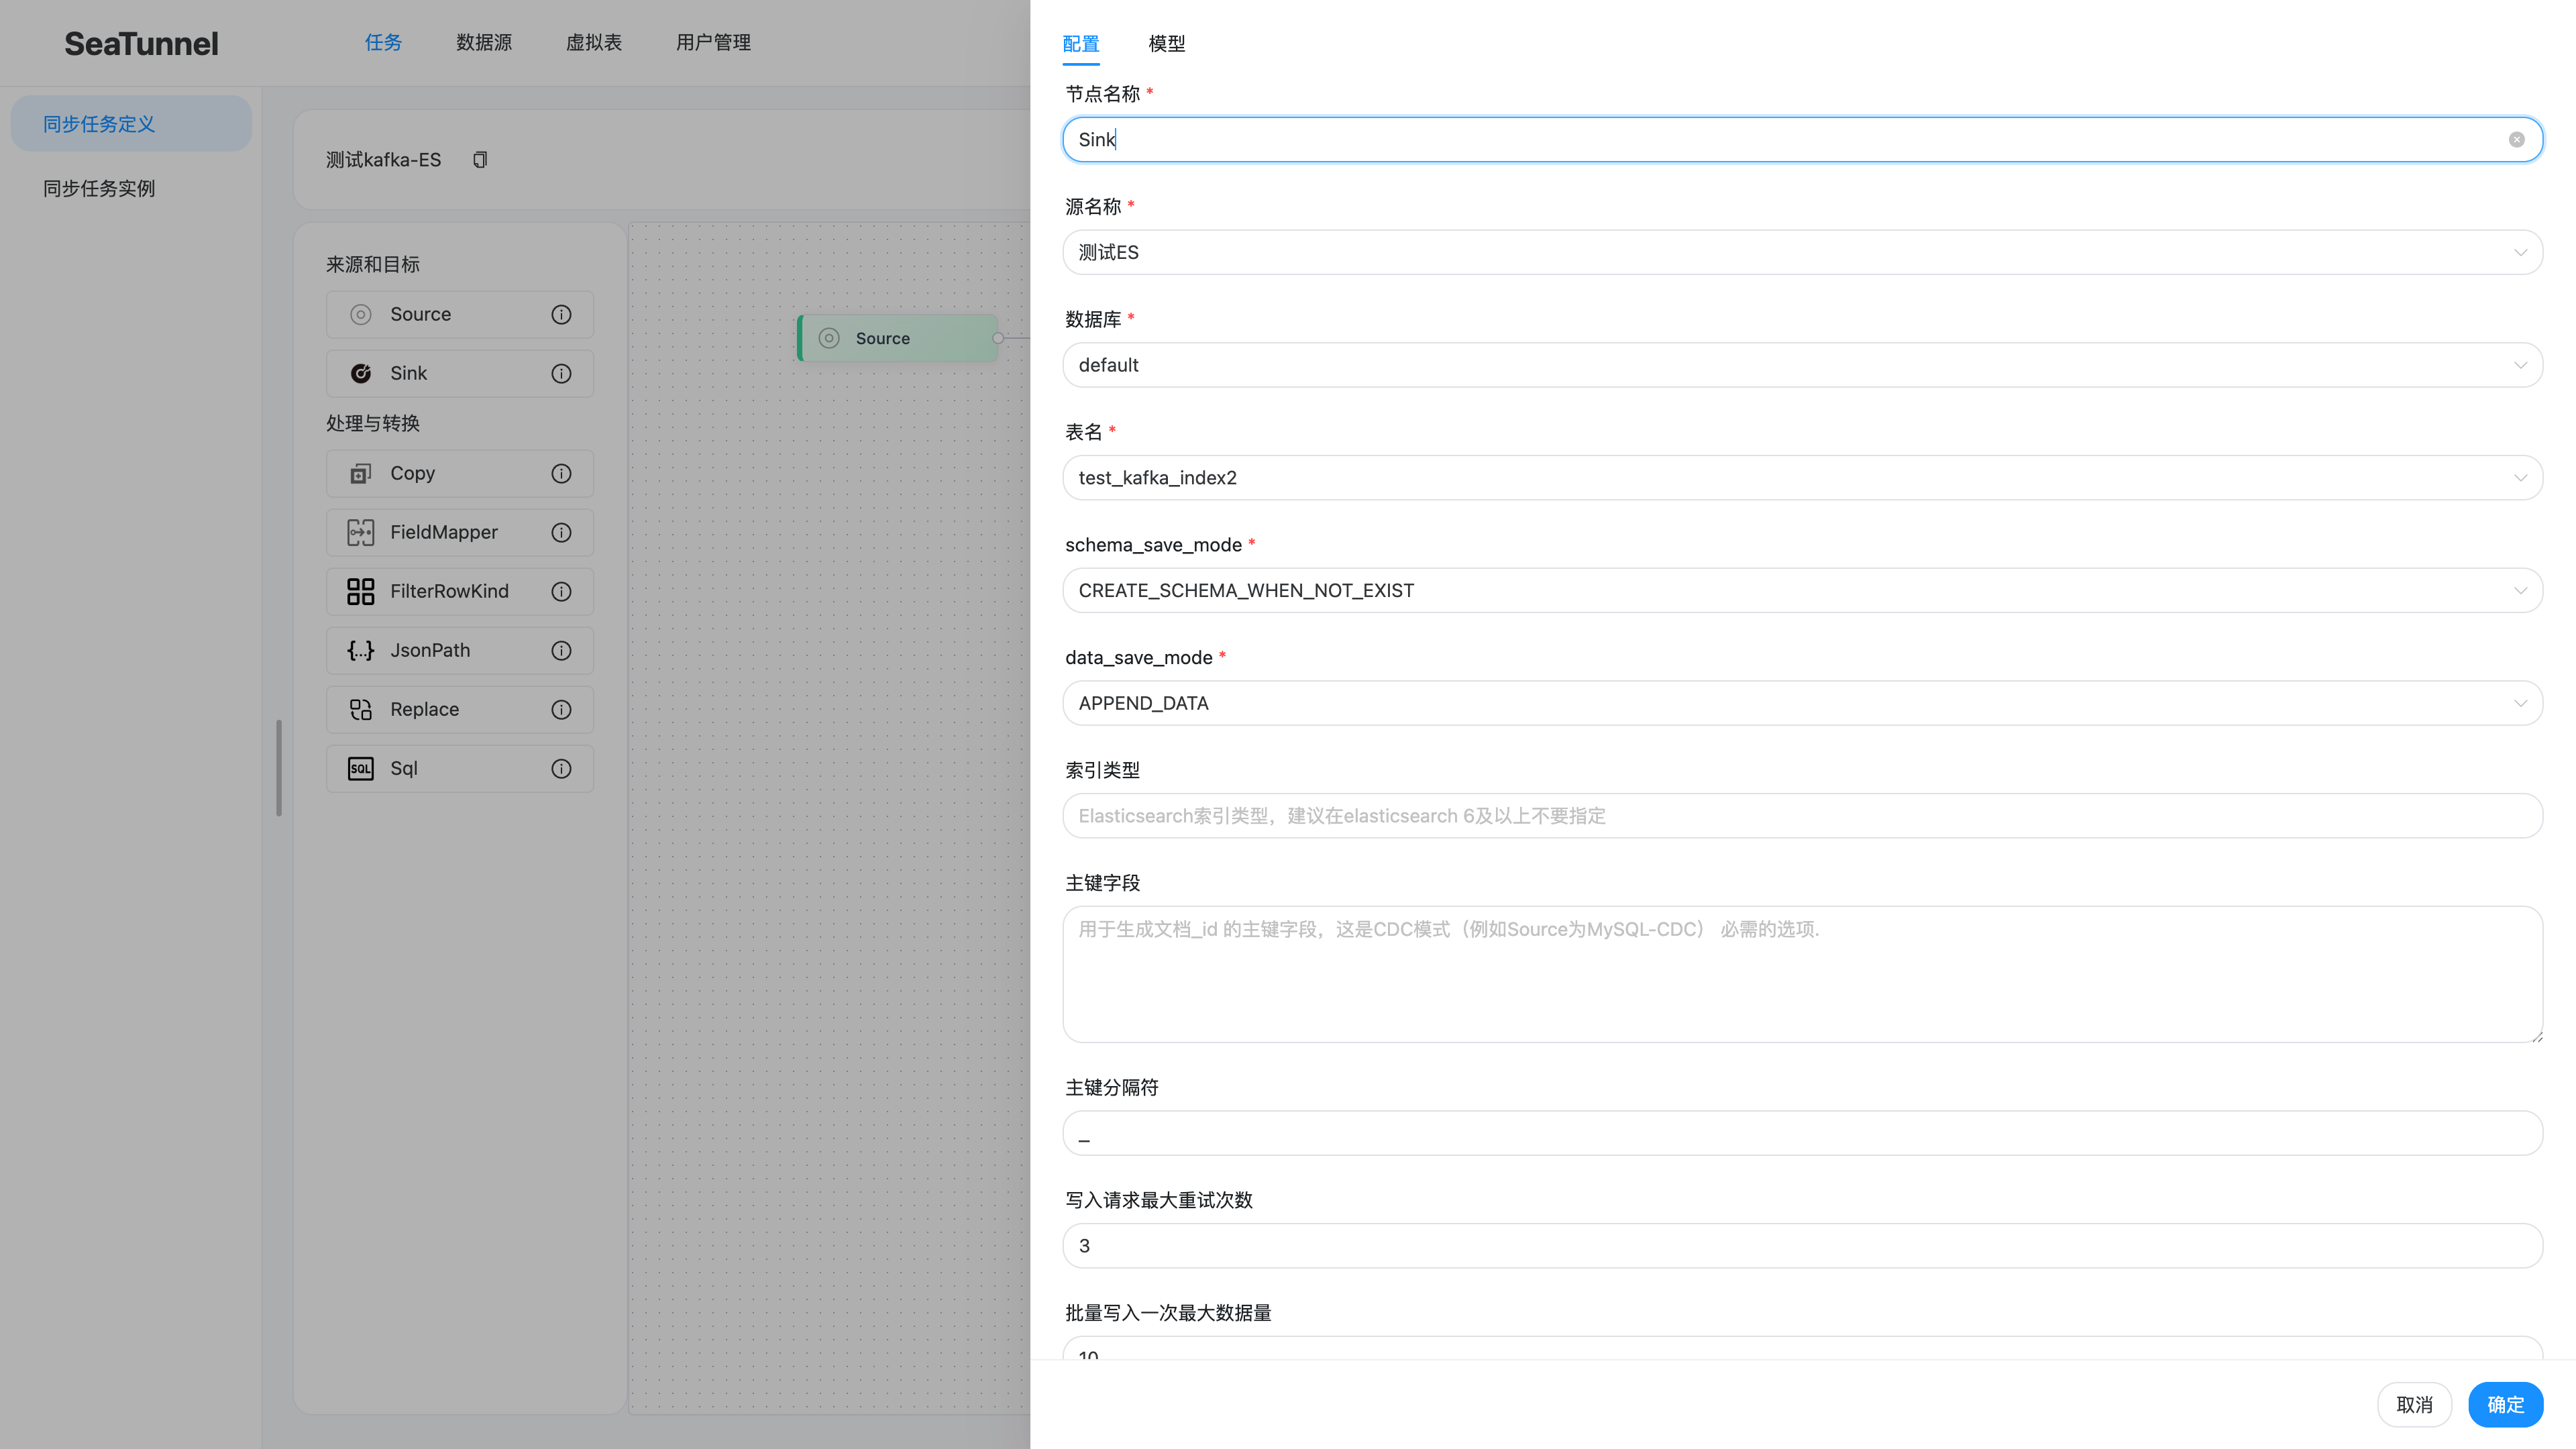
Task: Click the 确定 confirm button
Action: point(2504,1404)
